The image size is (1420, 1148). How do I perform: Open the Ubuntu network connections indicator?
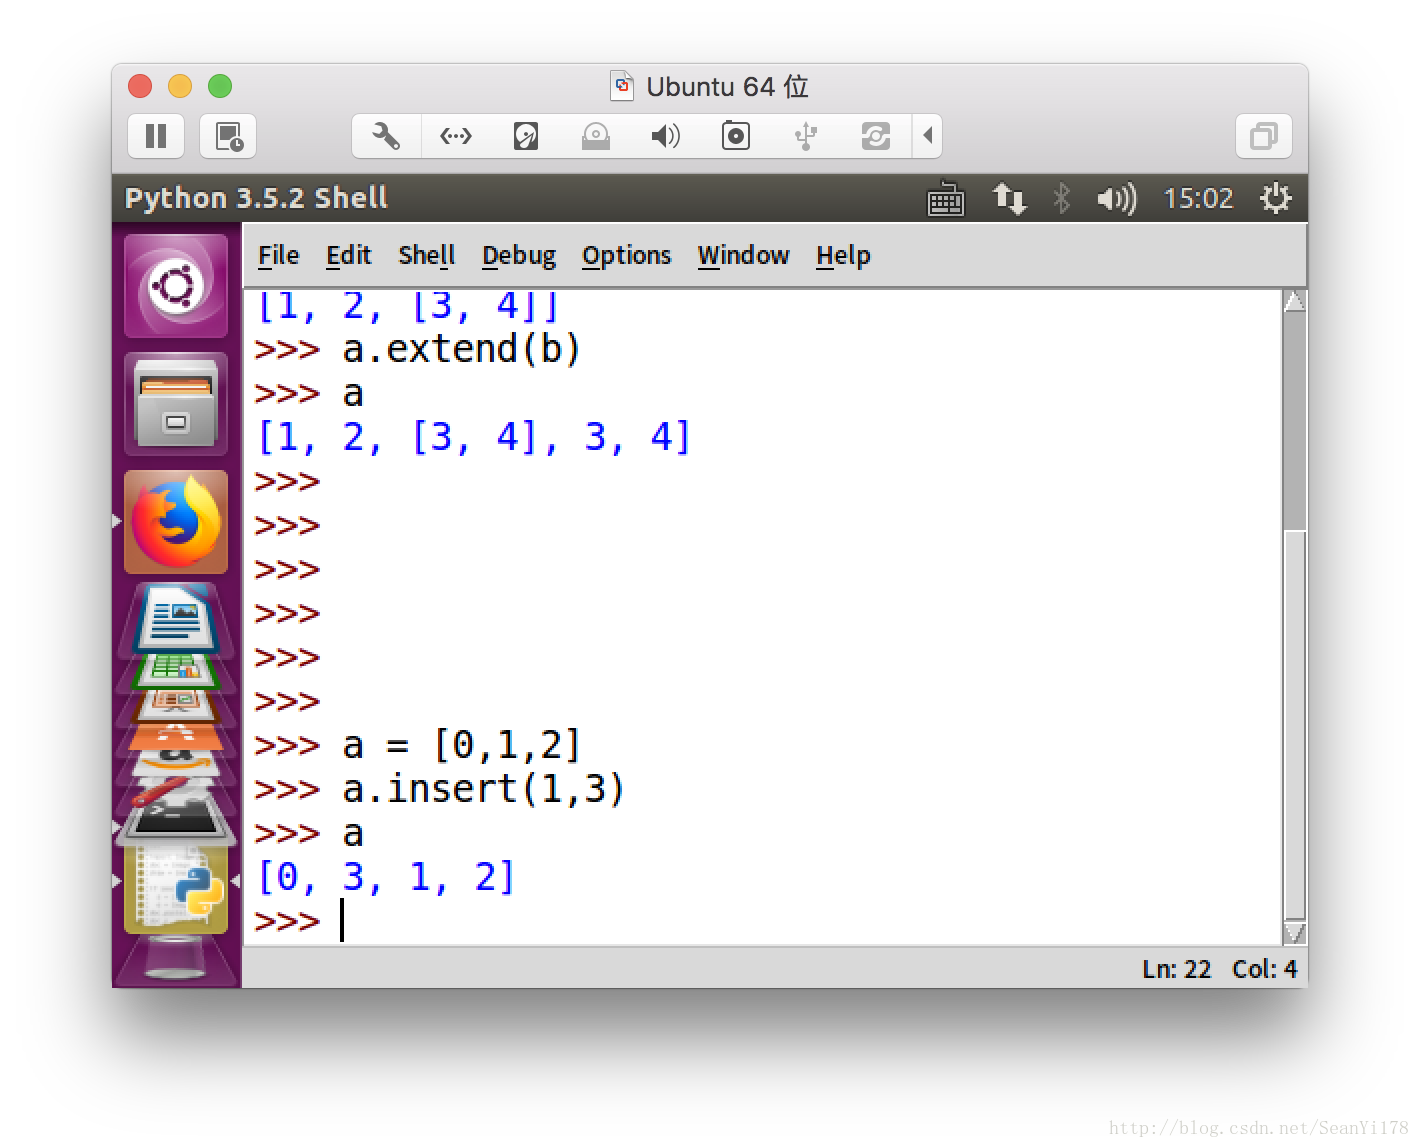tap(1009, 199)
